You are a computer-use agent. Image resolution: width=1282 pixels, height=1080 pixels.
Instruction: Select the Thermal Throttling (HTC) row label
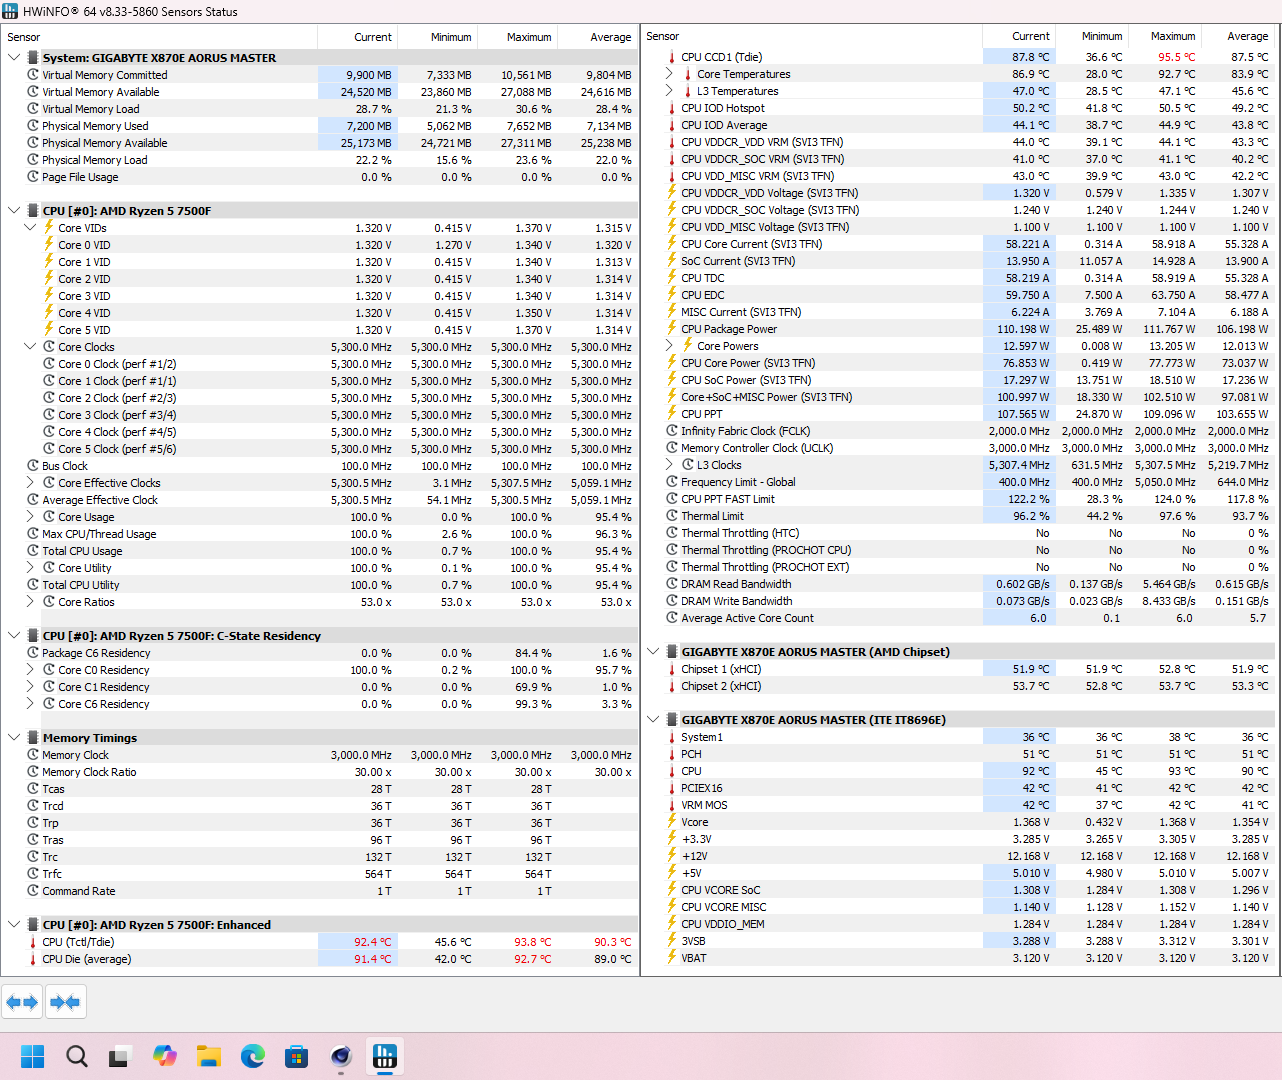740,533
